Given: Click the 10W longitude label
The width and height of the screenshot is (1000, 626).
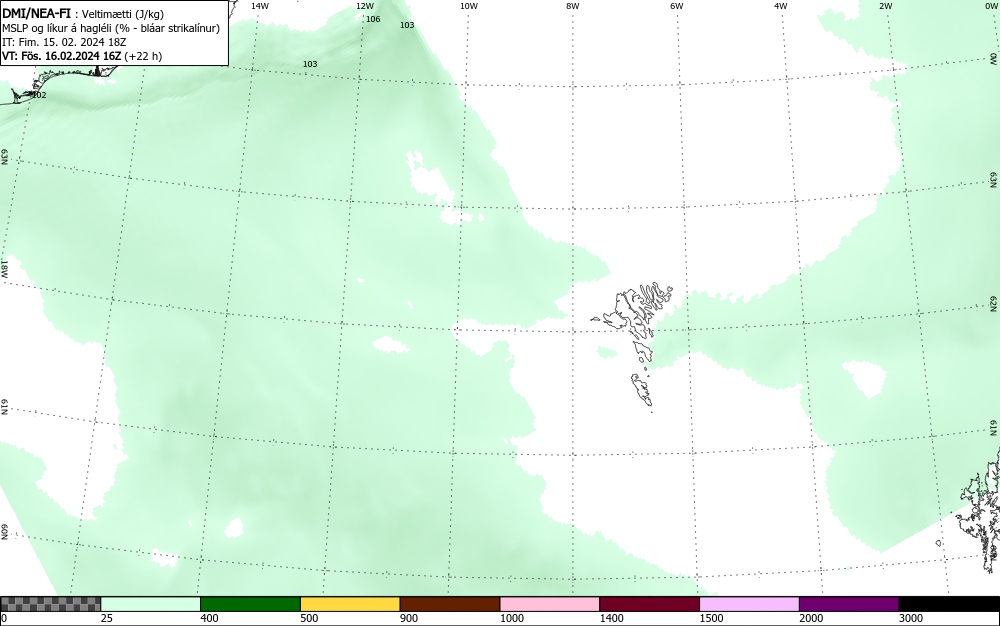Looking at the screenshot, I should 469,6.
